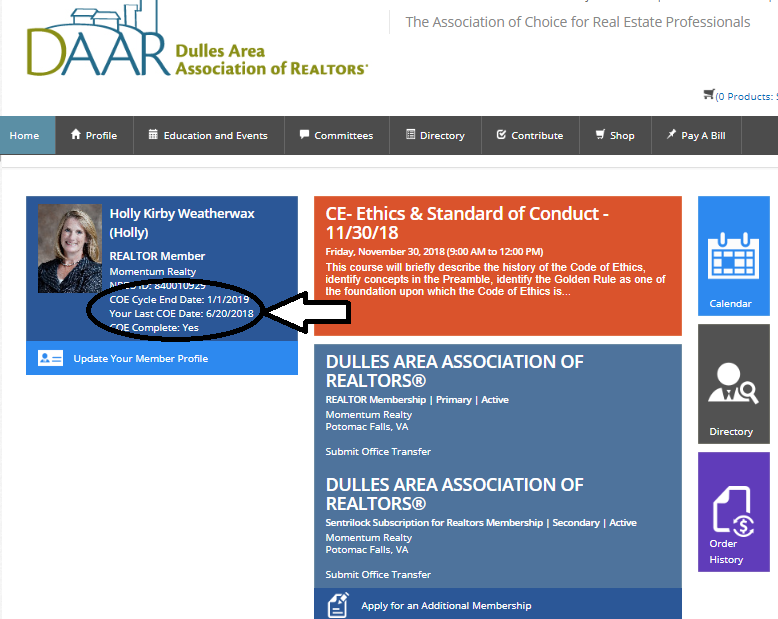The image size is (778, 619).
Task: Click the ethics course description paragraph
Action: [495, 279]
